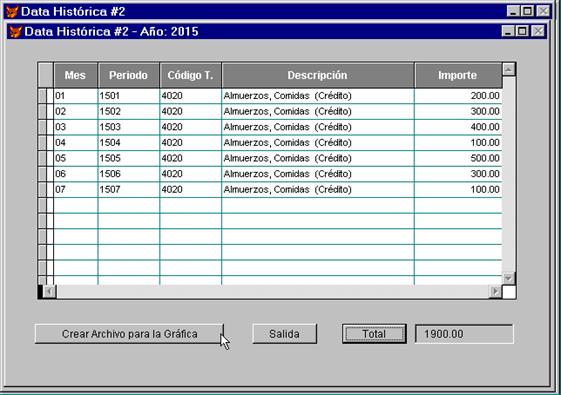This screenshot has width=561, height=395.
Task: Click the fox icon in the Año: 2015 window title bar
Action: coord(16,31)
